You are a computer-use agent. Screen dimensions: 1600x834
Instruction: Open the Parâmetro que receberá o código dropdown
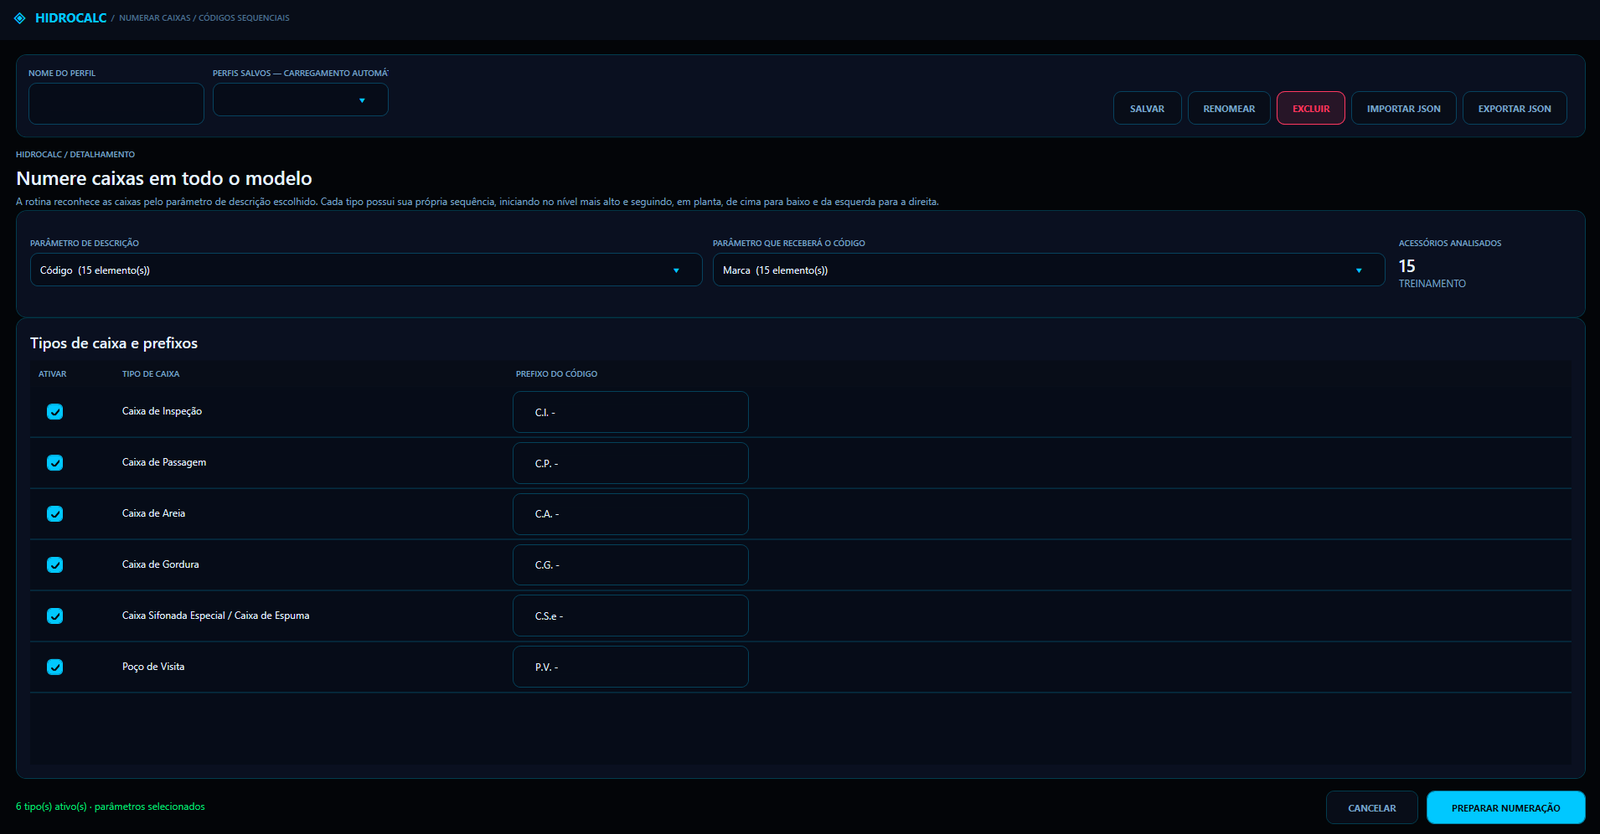click(1048, 270)
